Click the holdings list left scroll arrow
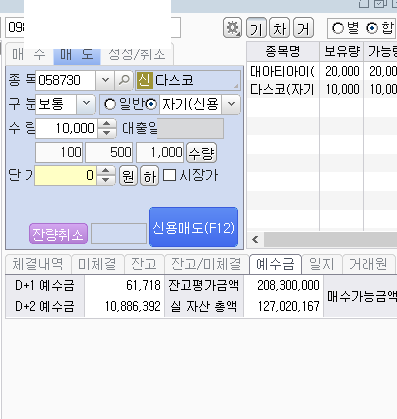 (x=255, y=239)
